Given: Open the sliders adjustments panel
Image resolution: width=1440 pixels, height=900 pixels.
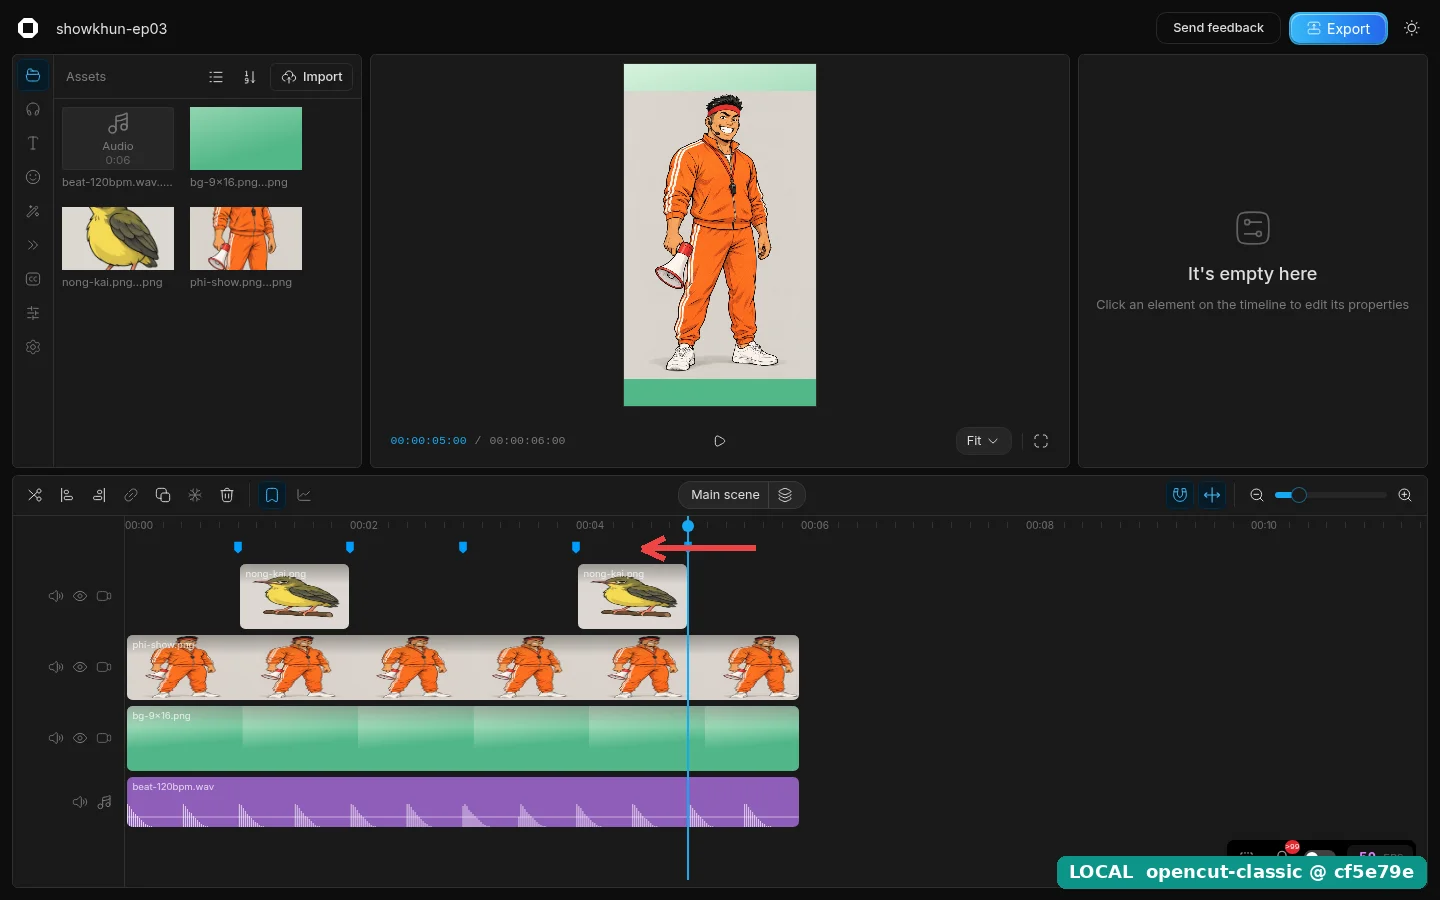Looking at the screenshot, I should (x=33, y=313).
